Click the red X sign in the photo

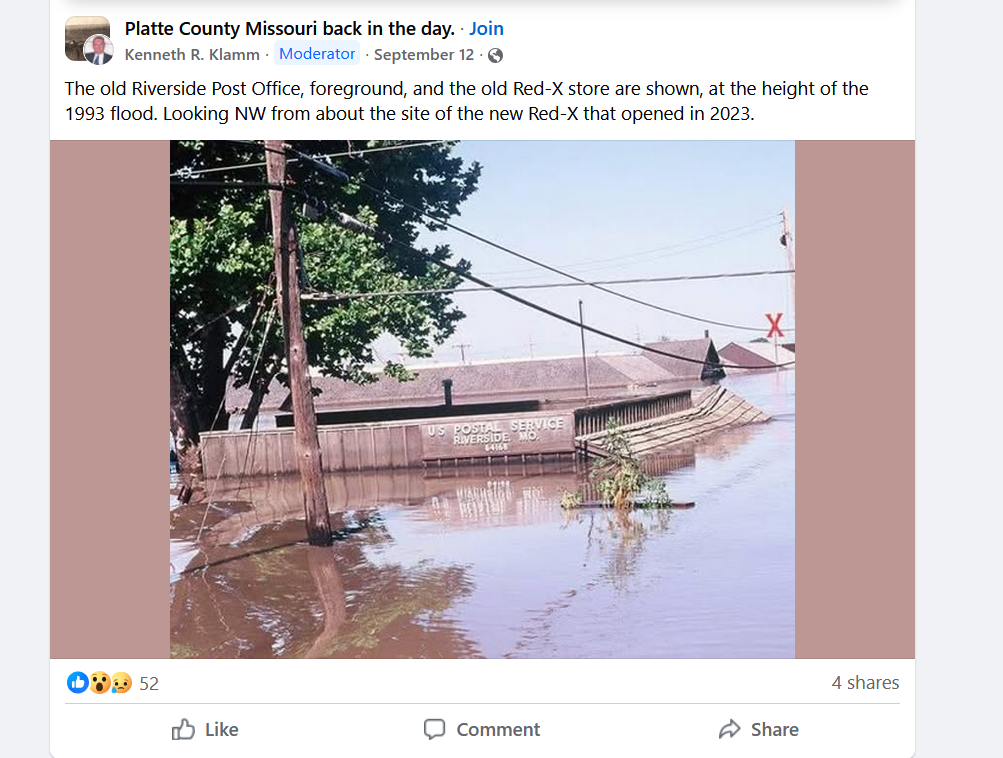pos(774,325)
